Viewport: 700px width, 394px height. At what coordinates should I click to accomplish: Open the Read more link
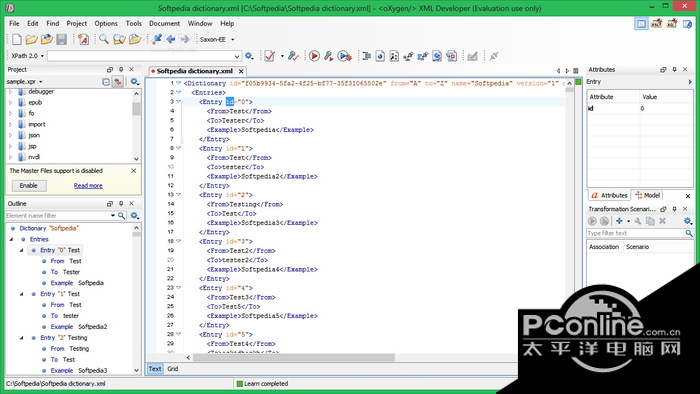[x=88, y=186]
